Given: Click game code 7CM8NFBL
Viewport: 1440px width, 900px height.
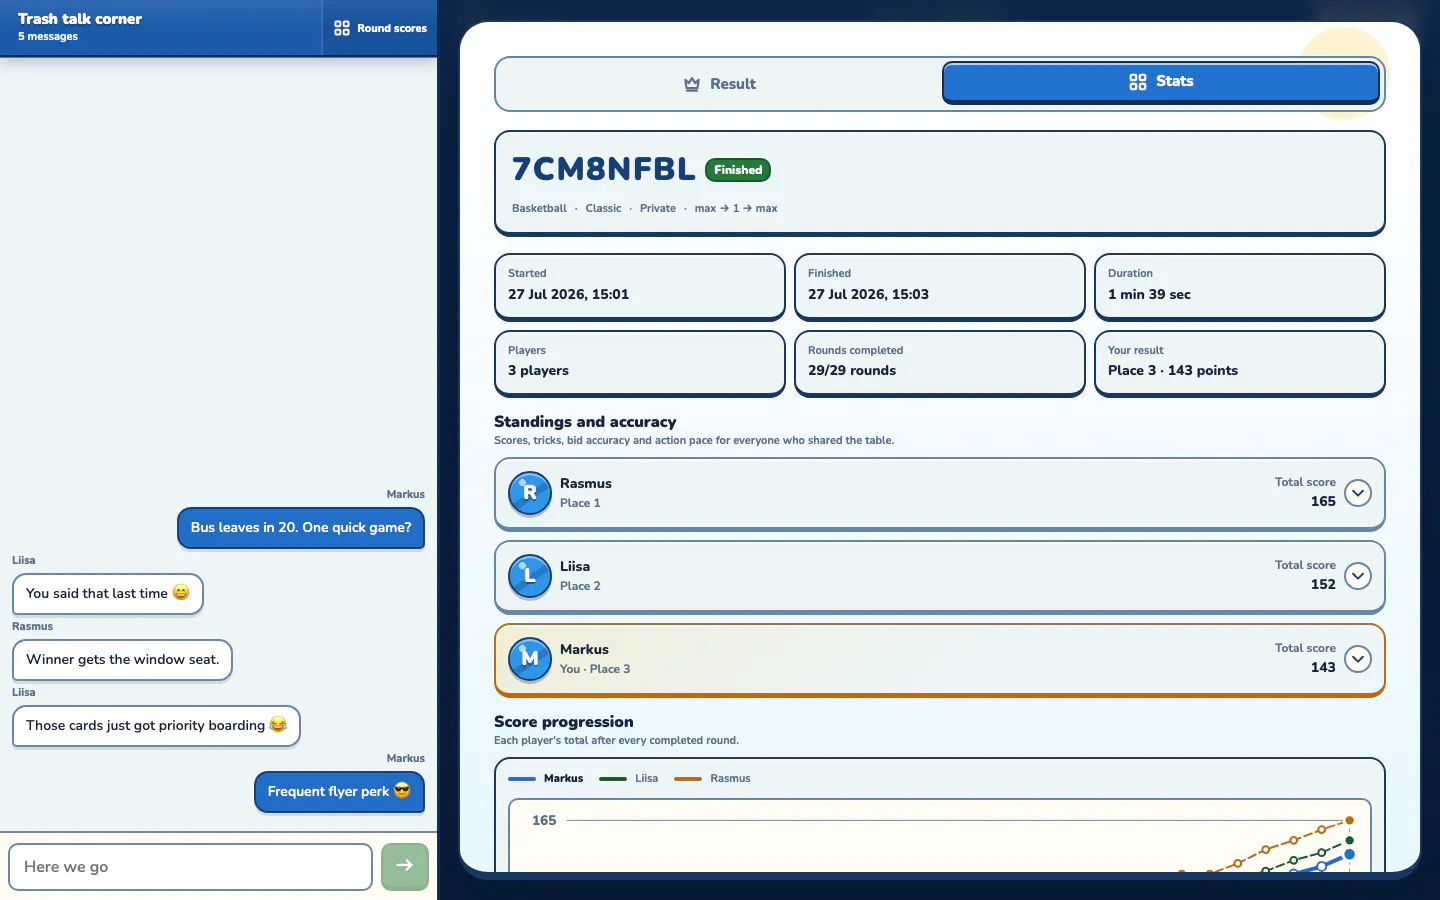Looking at the screenshot, I should coord(603,169).
